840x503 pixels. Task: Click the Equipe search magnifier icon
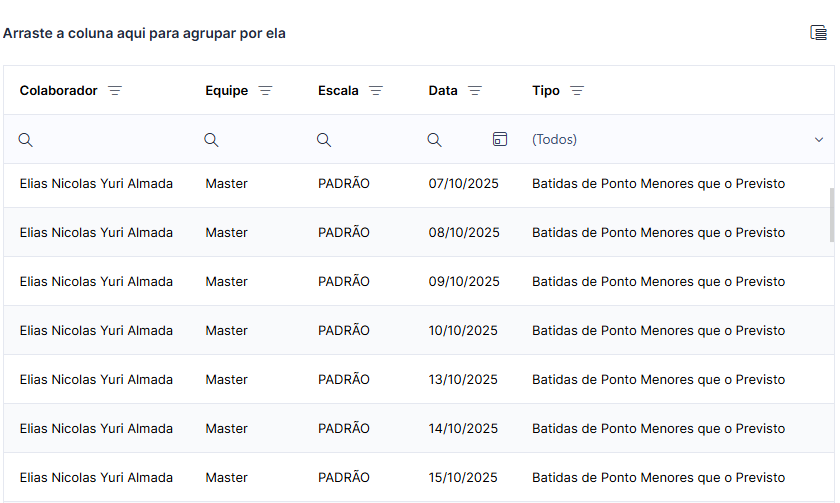(x=211, y=140)
